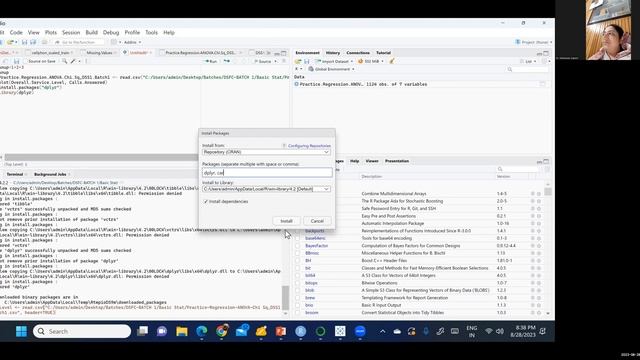Check the BBmisc package checkbox
Screen dimensions: 640x360
coord(297,253)
